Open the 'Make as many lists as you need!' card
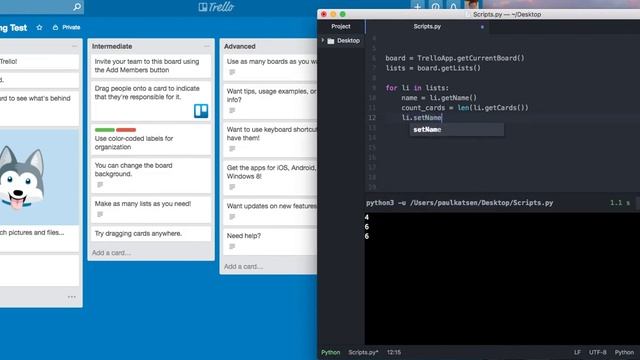 (x=151, y=209)
